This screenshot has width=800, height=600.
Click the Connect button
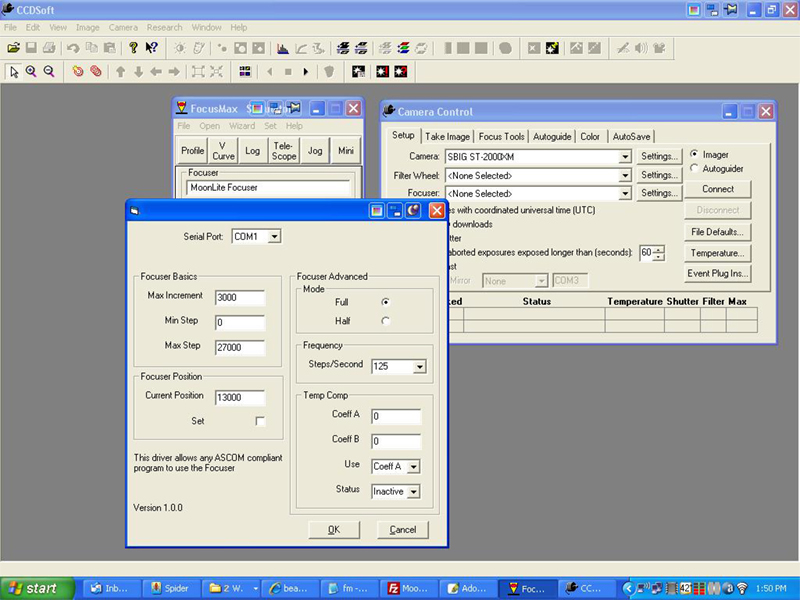(718, 189)
